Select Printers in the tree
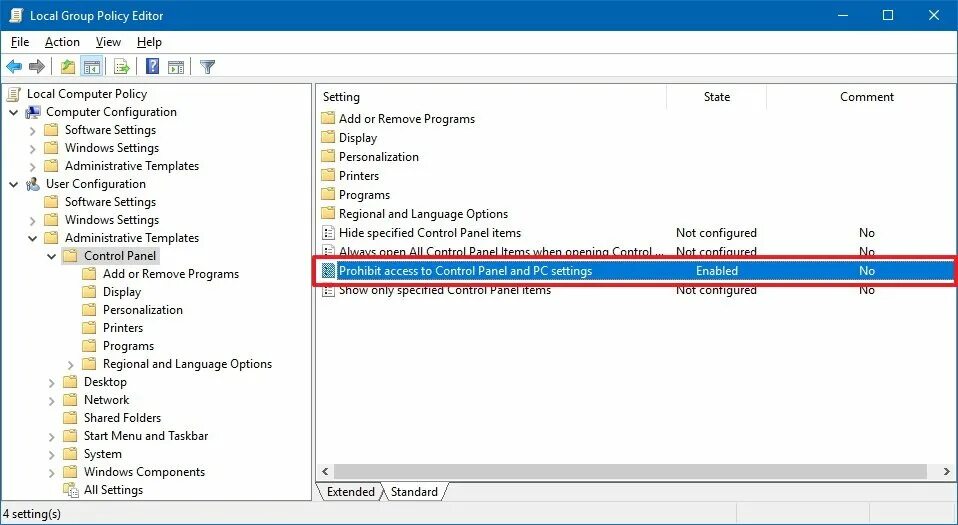 tap(123, 328)
